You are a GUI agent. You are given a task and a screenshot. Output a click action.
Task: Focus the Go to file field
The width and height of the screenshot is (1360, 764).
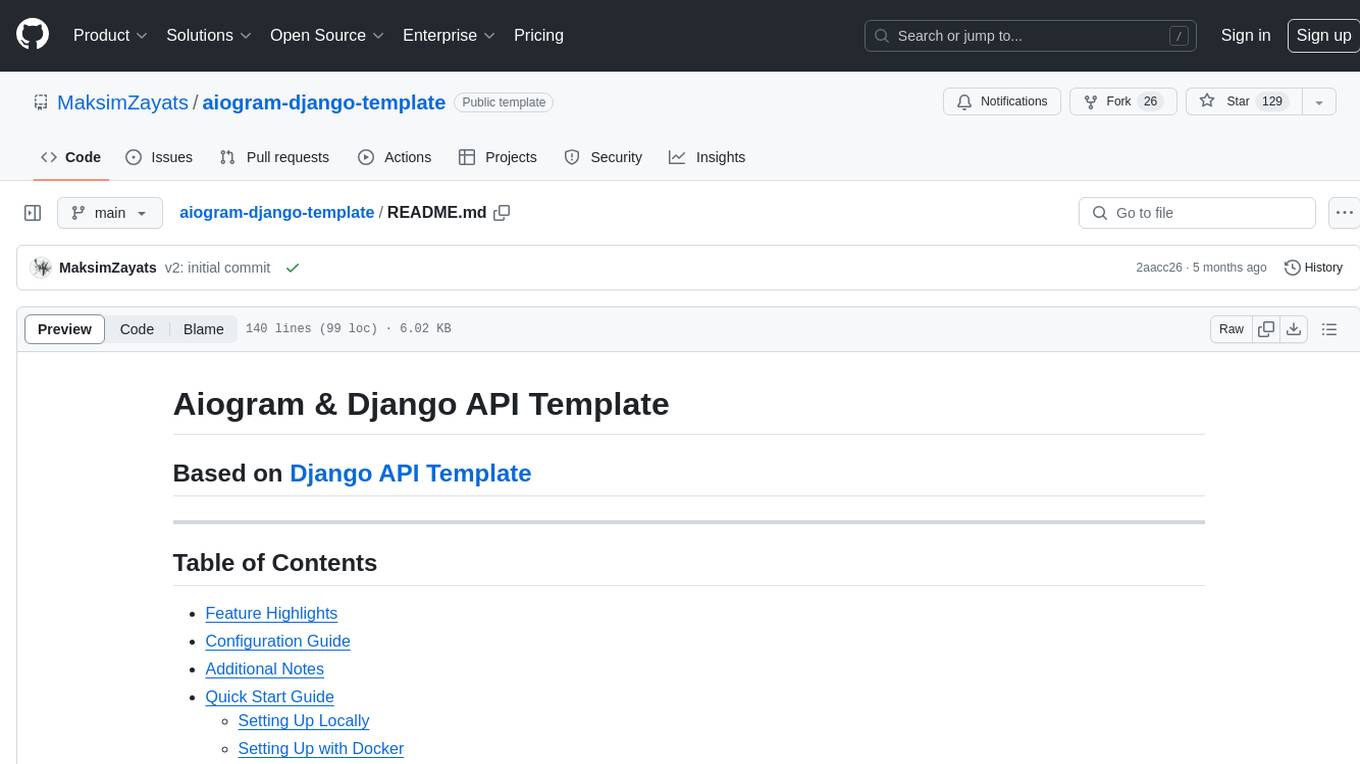point(1197,213)
